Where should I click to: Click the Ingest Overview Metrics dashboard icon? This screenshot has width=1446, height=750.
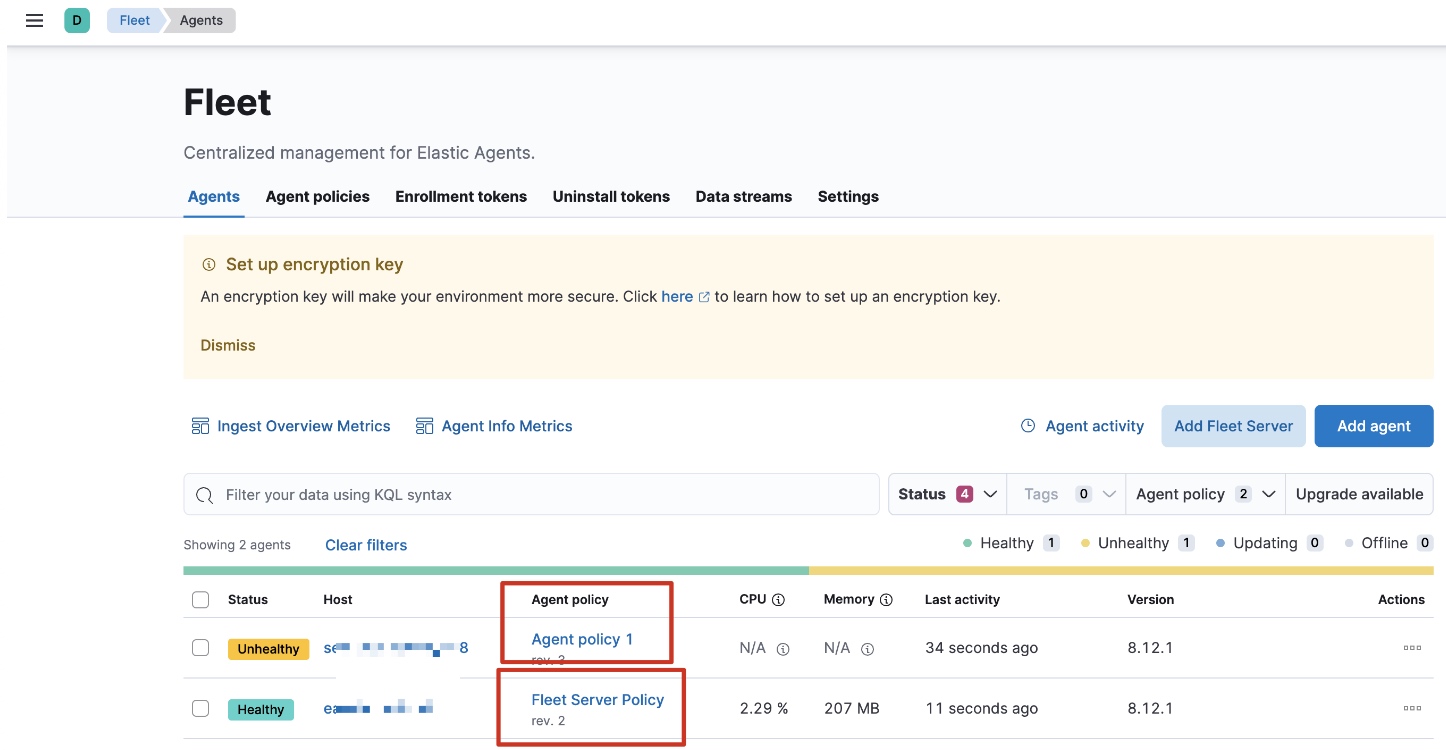(x=200, y=426)
